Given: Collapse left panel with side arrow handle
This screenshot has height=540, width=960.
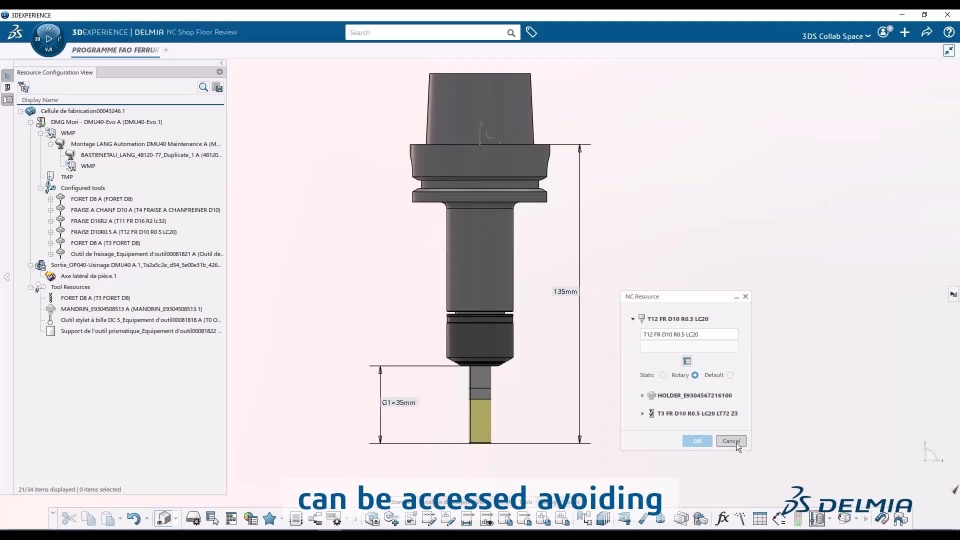Looking at the screenshot, I should pyautogui.click(x=7, y=277).
